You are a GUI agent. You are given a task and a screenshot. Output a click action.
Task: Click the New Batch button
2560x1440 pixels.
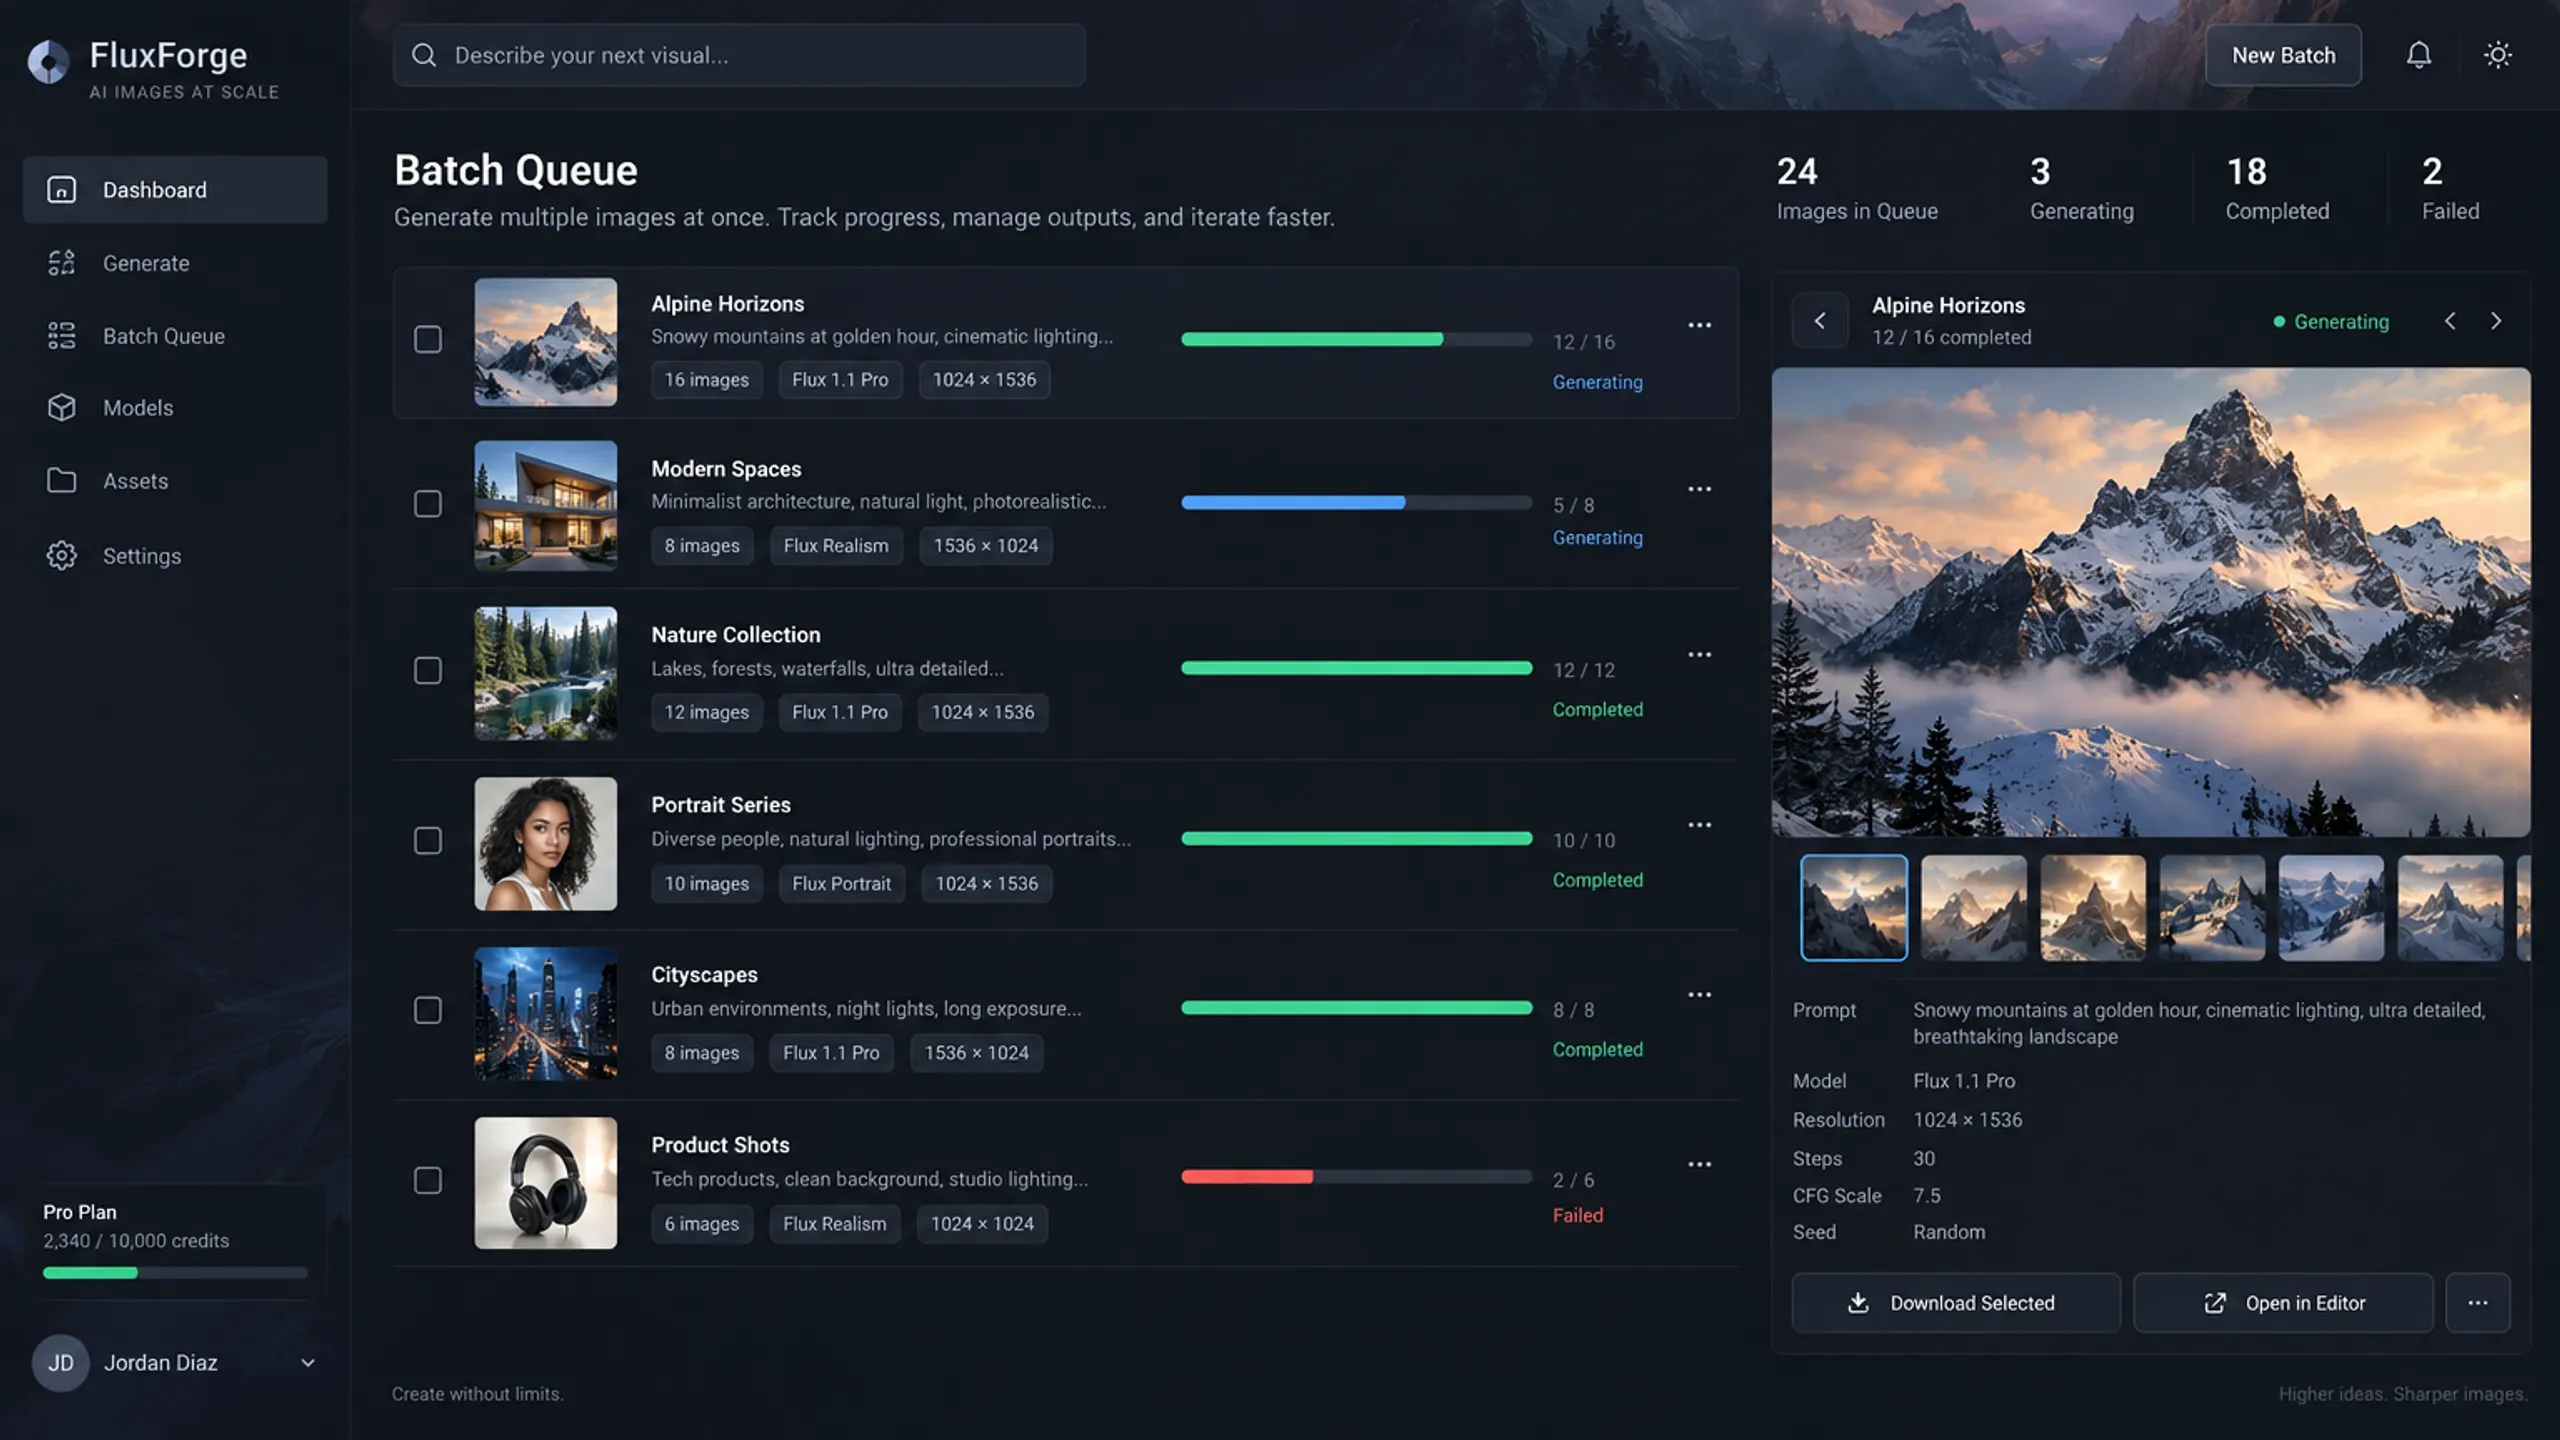[2283, 55]
